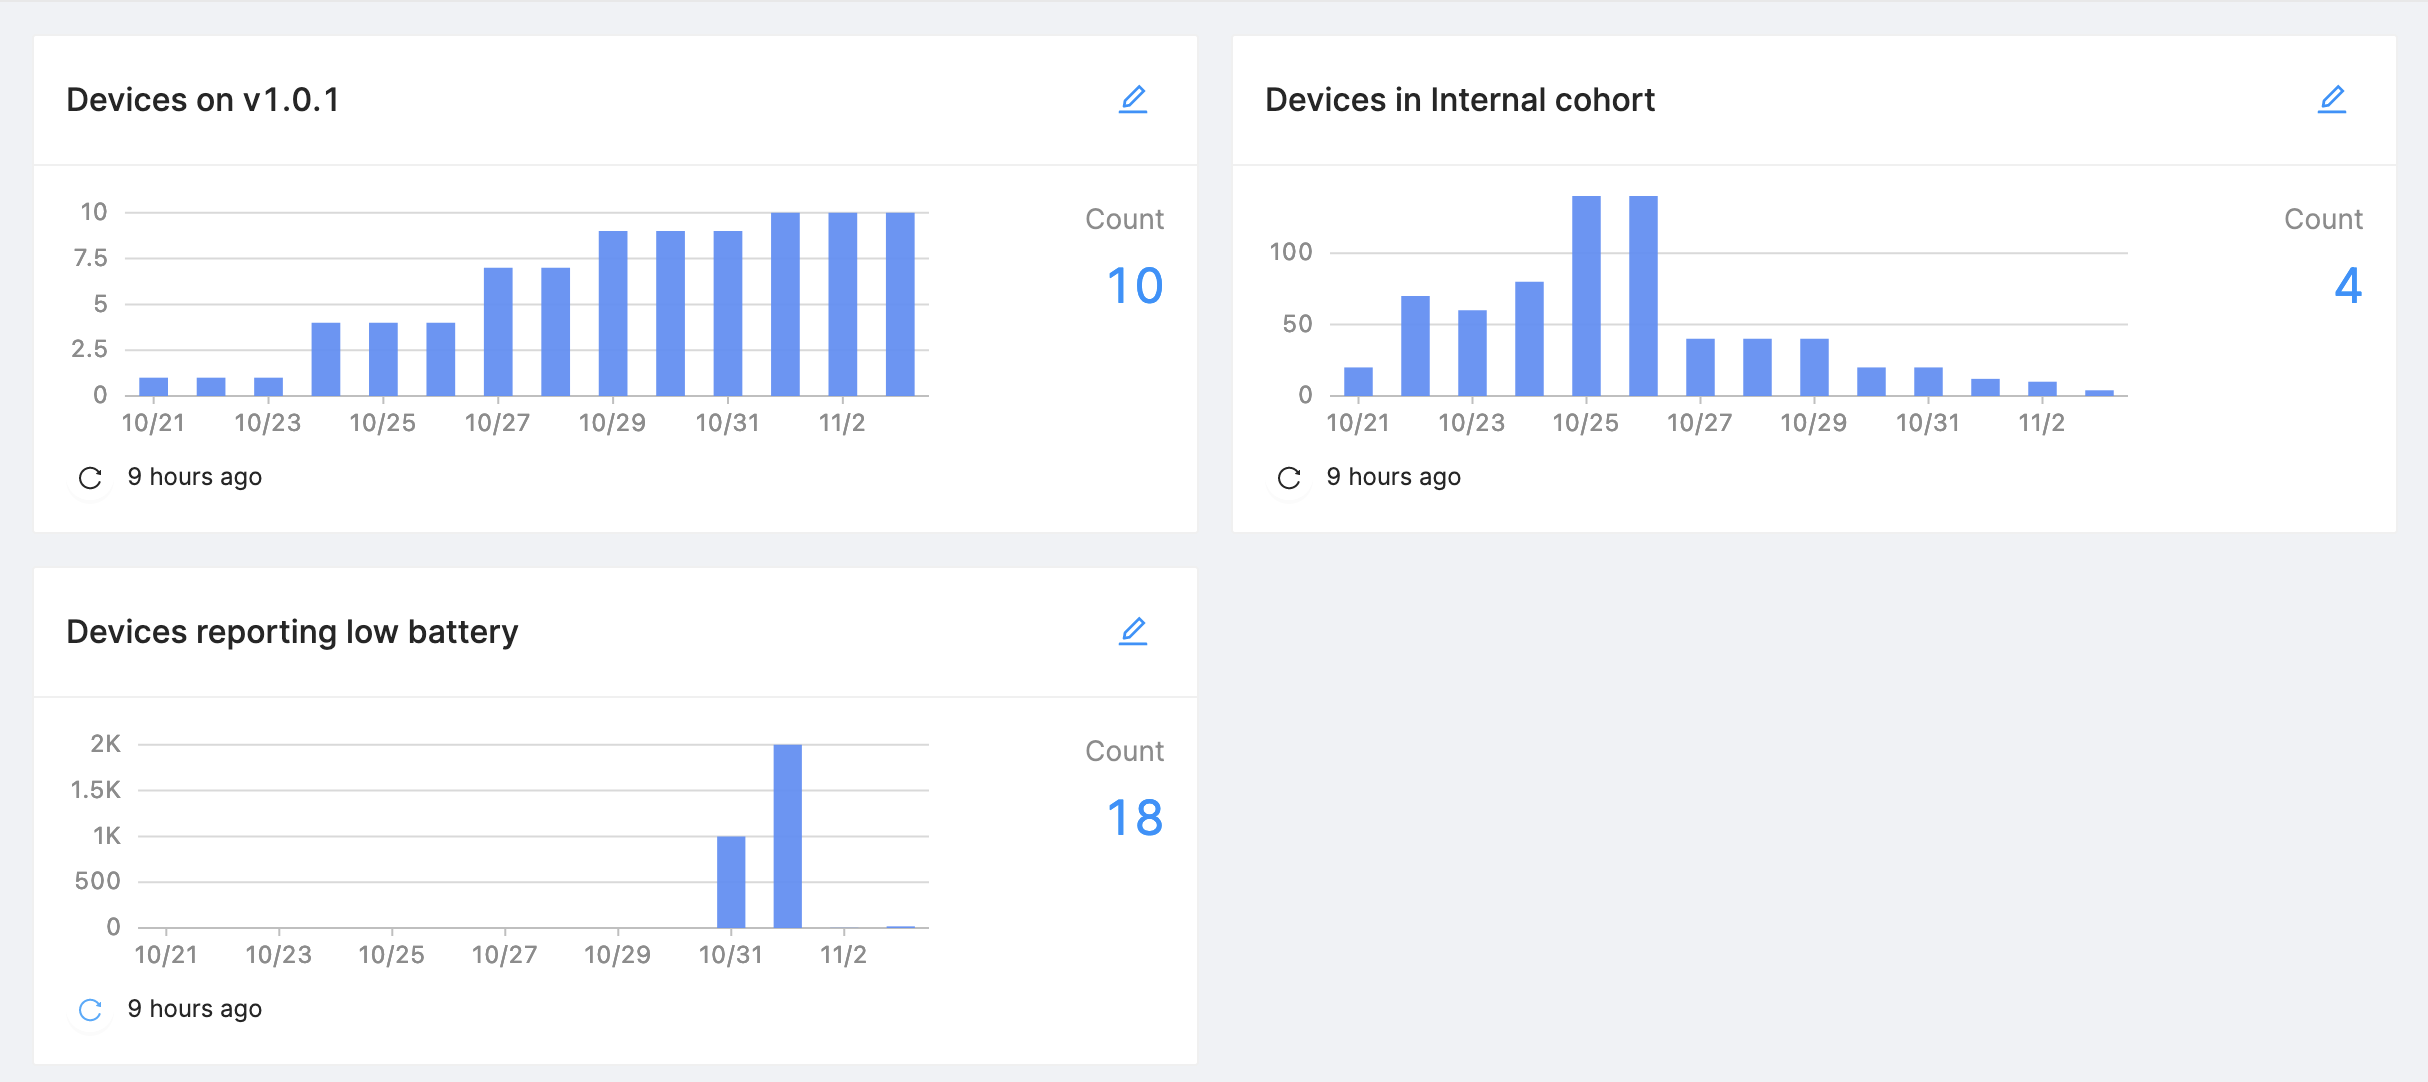Edit the Devices reporting low battery card

tap(1132, 631)
